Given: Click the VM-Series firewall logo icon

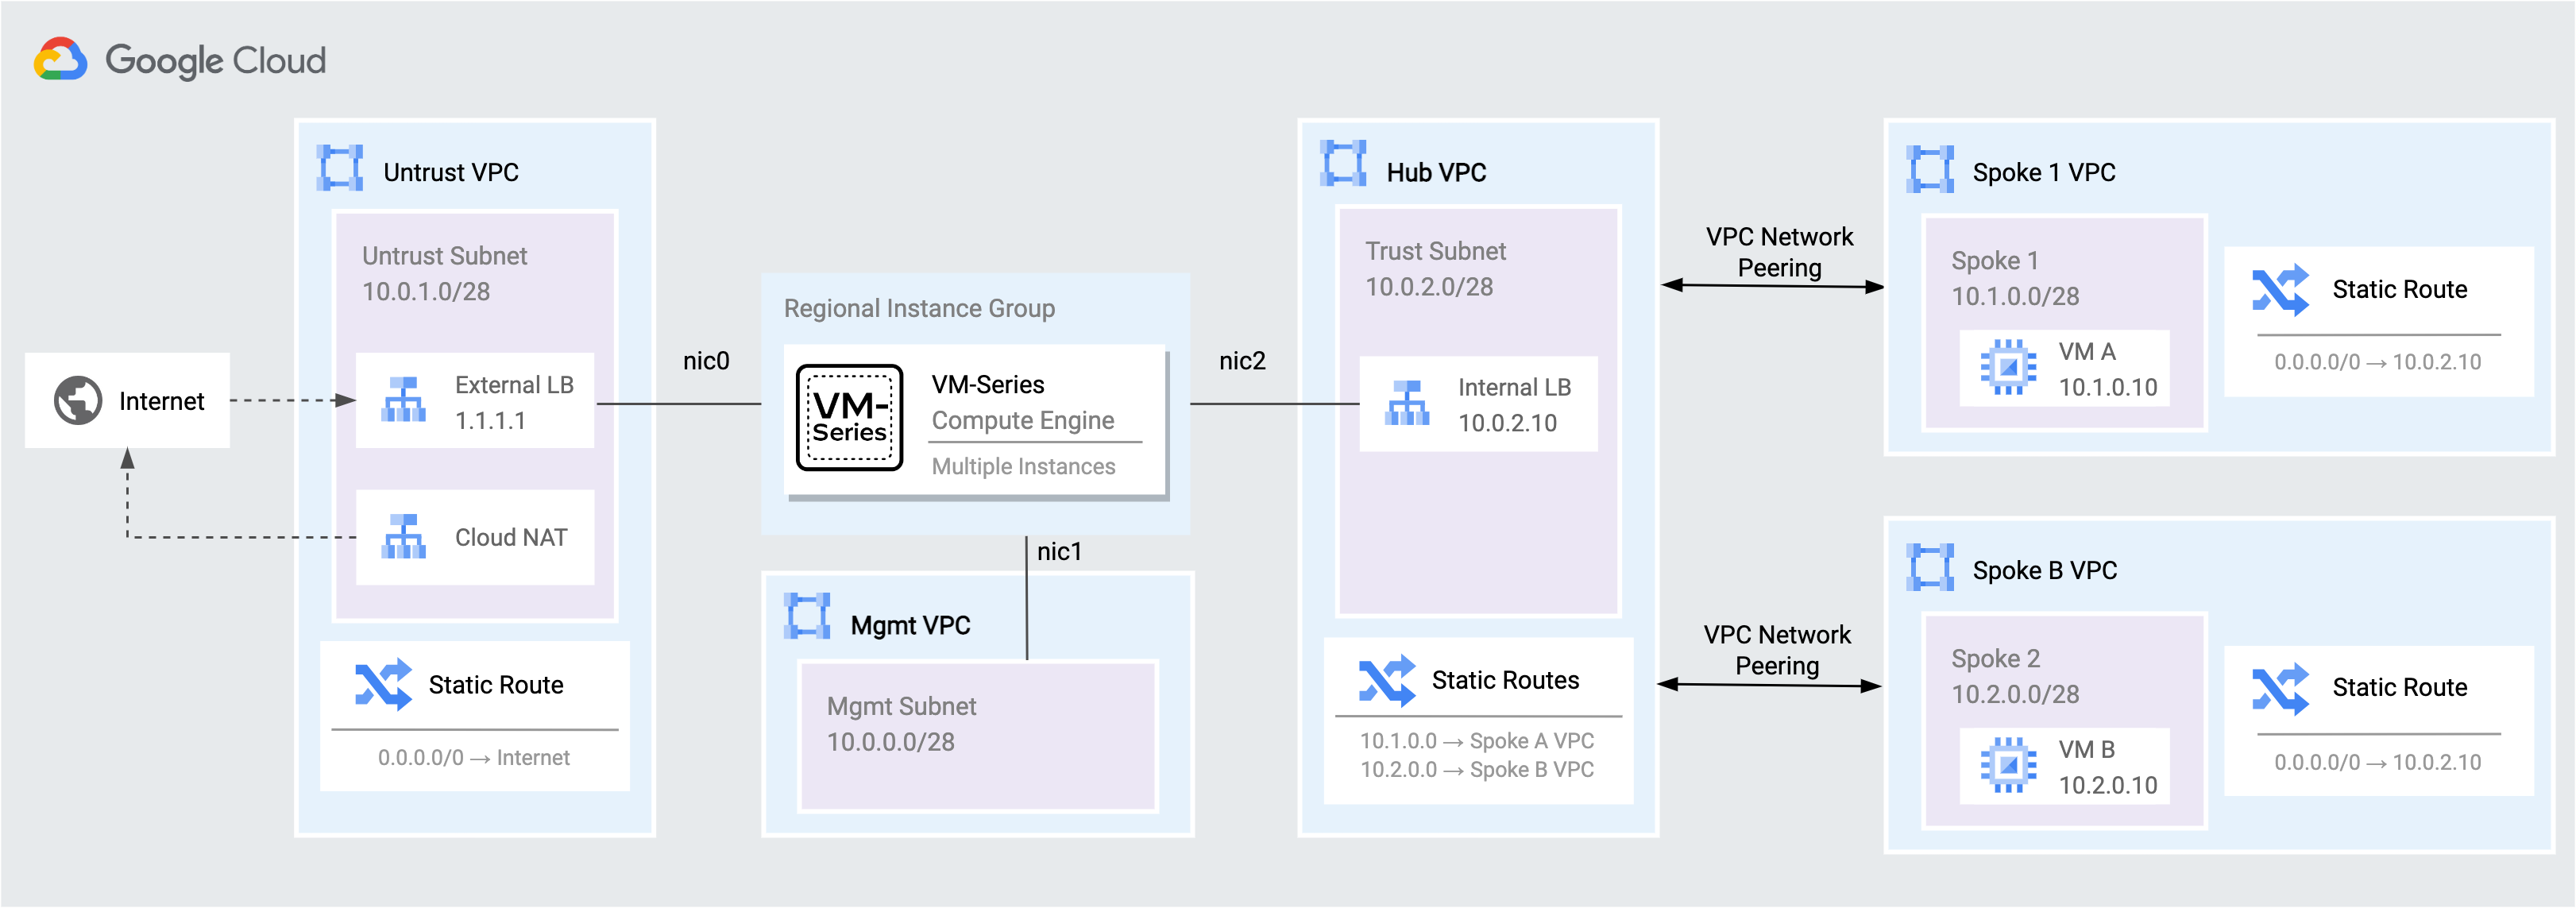Looking at the screenshot, I should [x=849, y=418].
